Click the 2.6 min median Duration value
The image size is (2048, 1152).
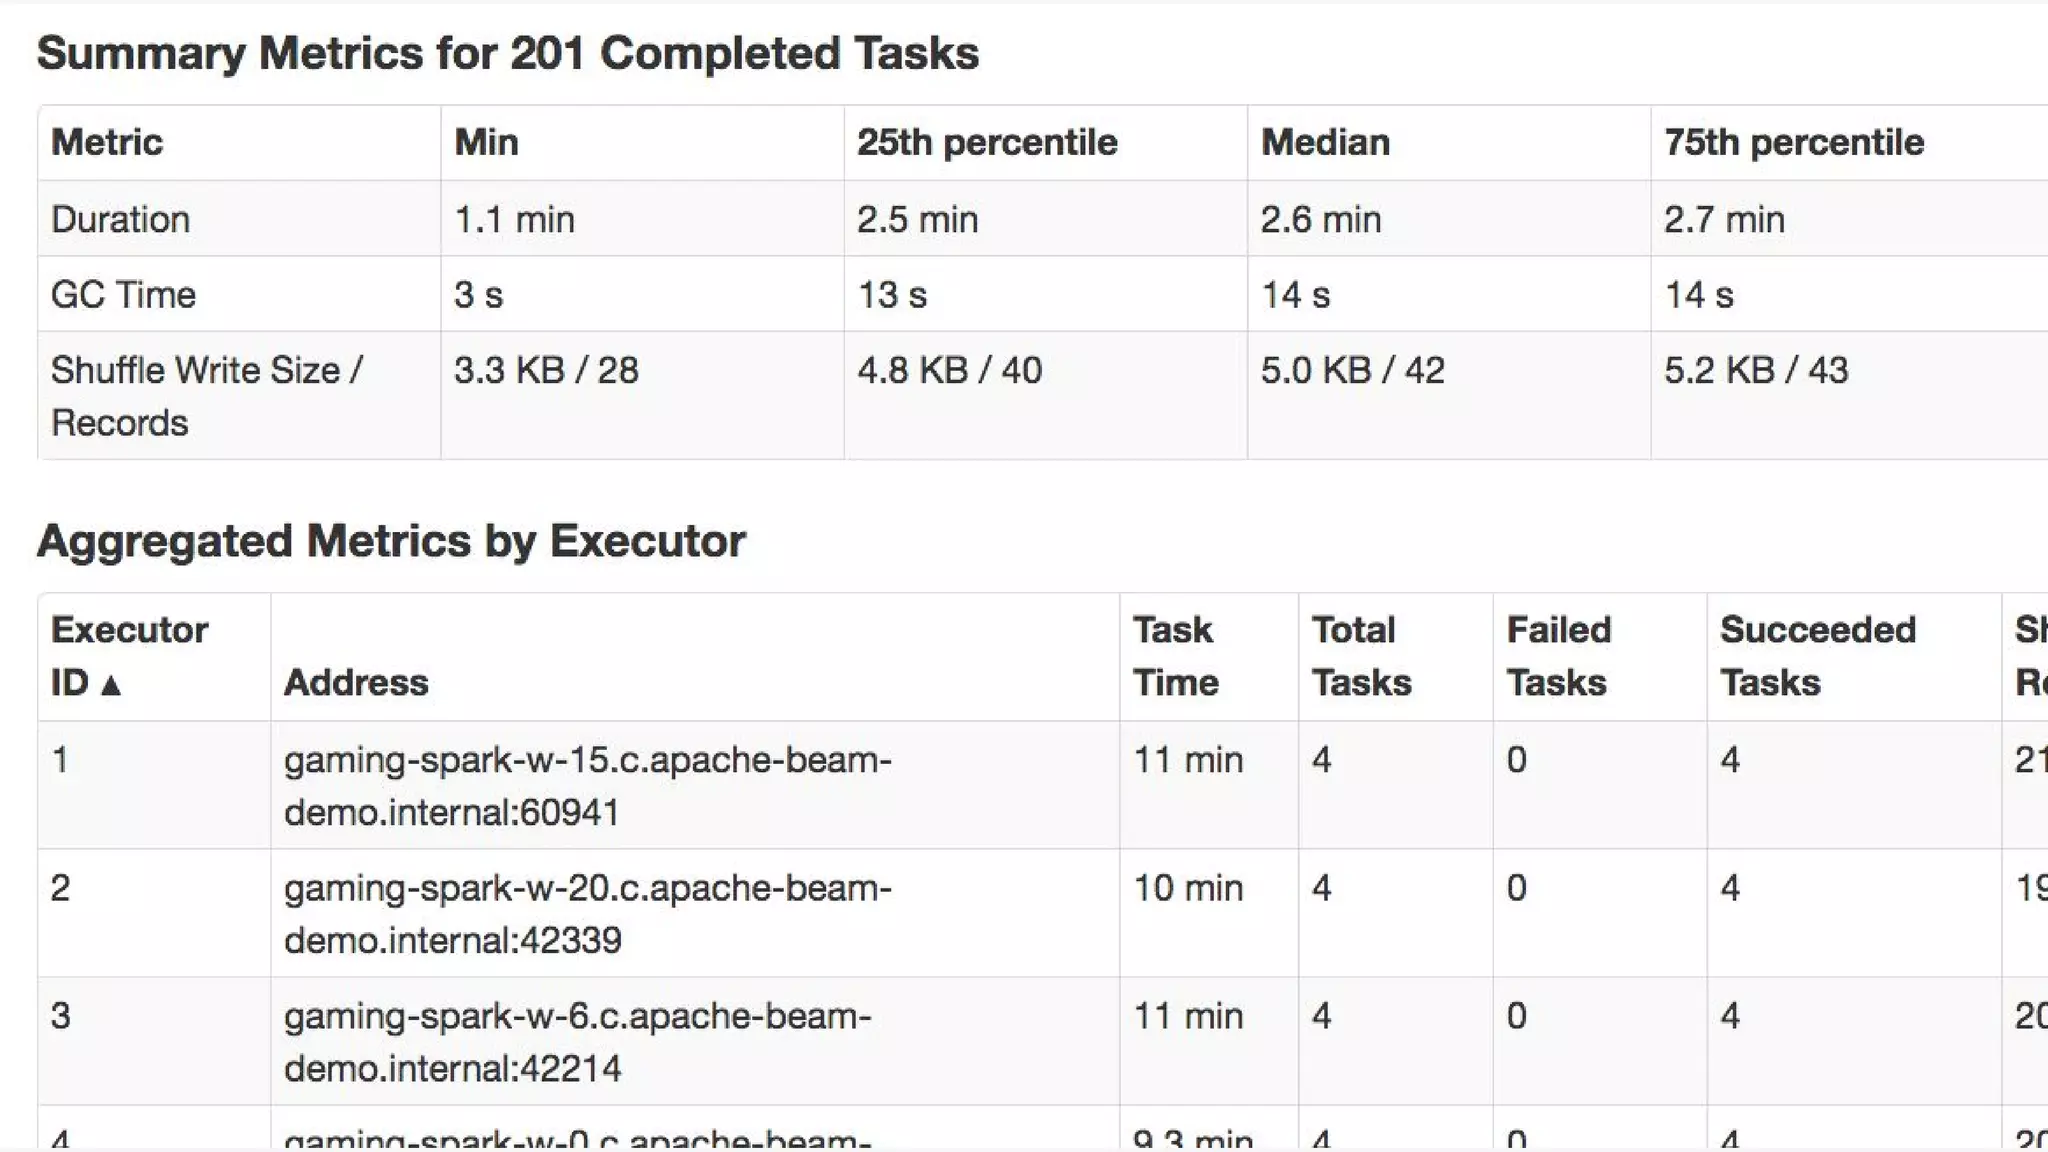coord(1320,219)
